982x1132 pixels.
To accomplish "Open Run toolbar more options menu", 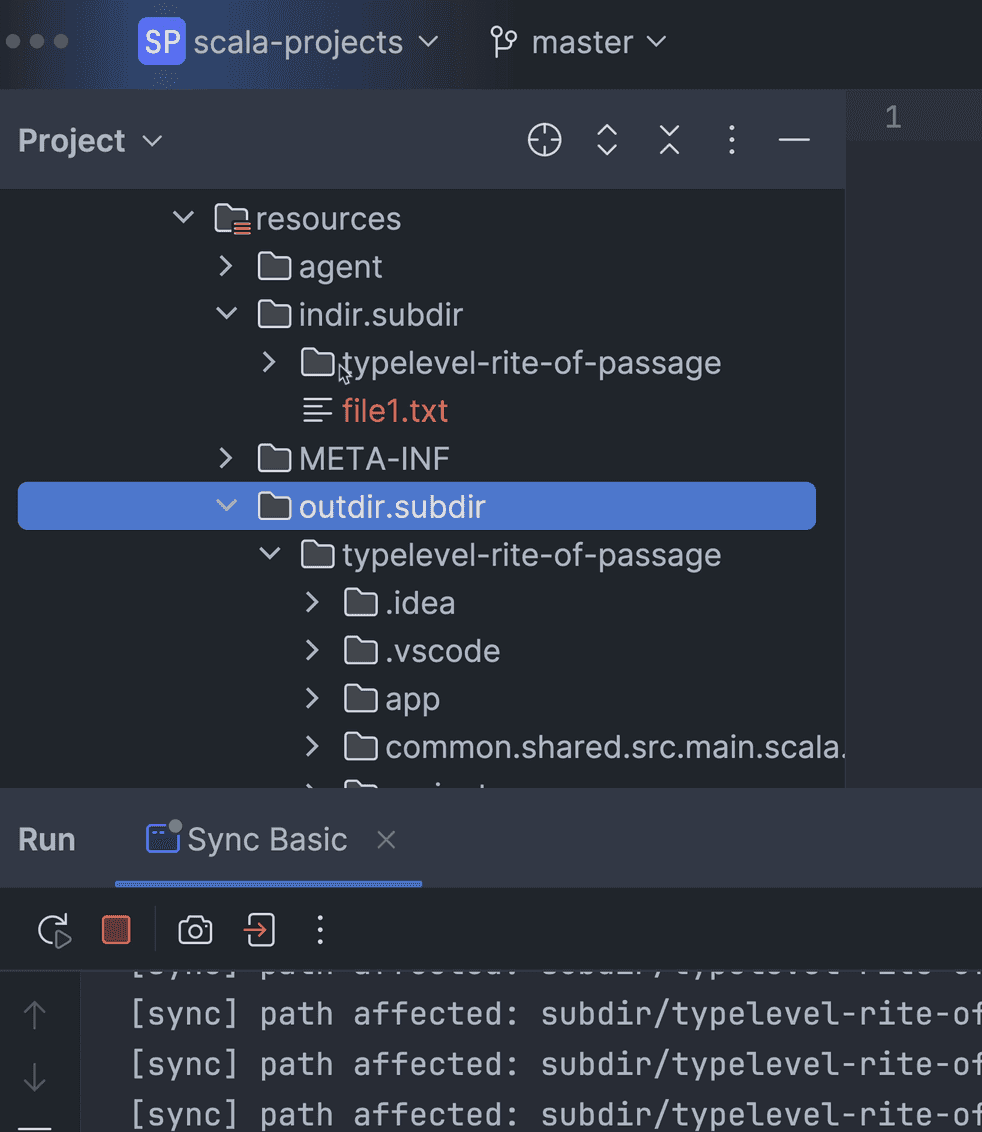I will click(320, 931).
